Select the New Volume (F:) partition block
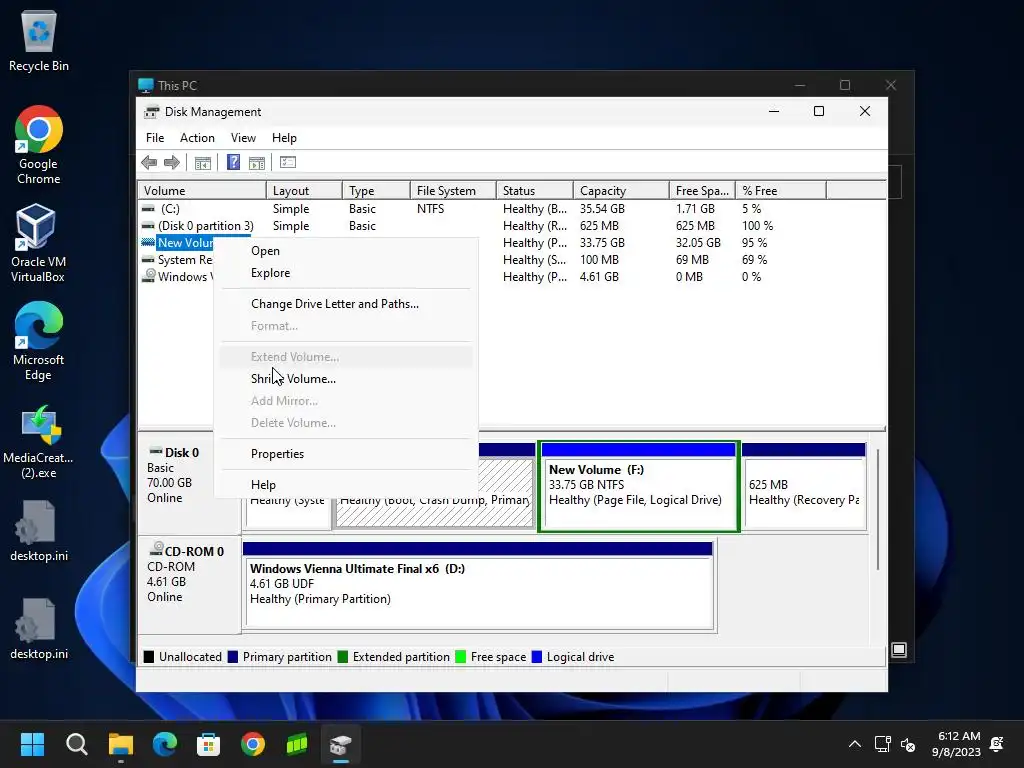 [639, 487]
